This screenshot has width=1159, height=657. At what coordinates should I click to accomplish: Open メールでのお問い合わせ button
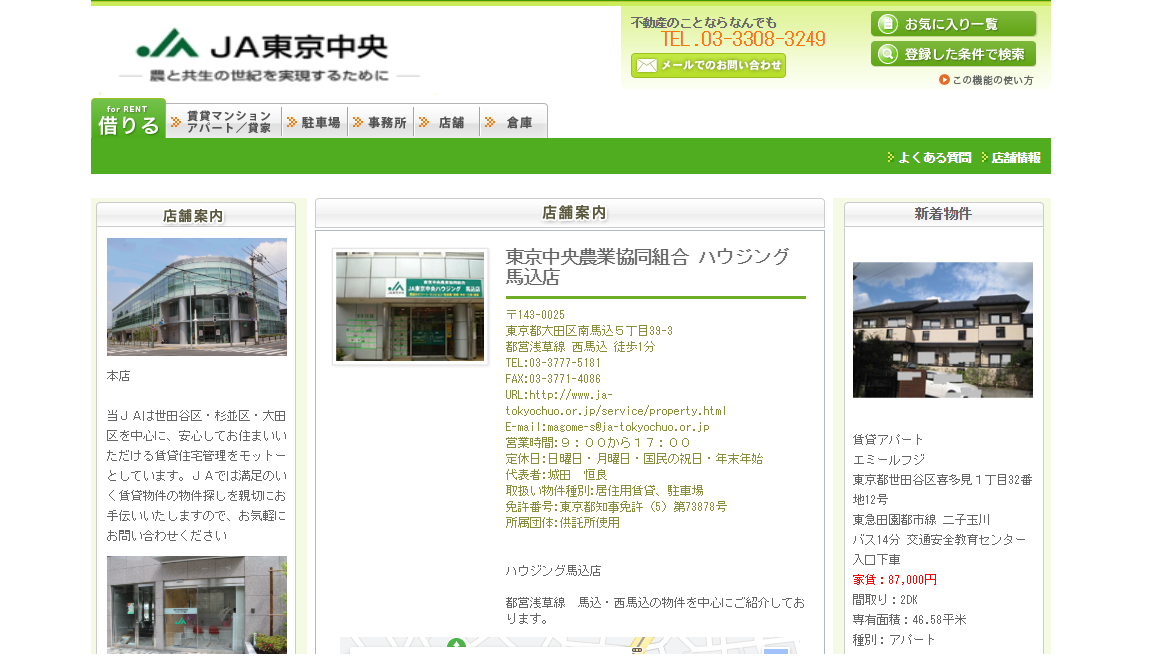coord(708,66)
